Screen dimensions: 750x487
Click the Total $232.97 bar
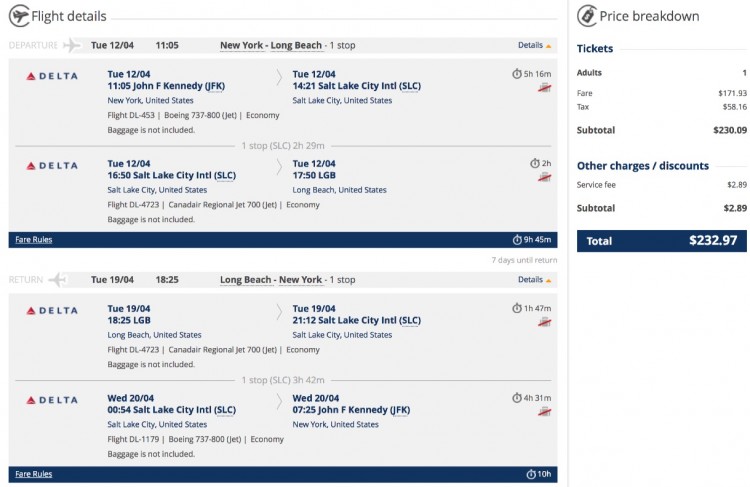click(x=662, y=241)
